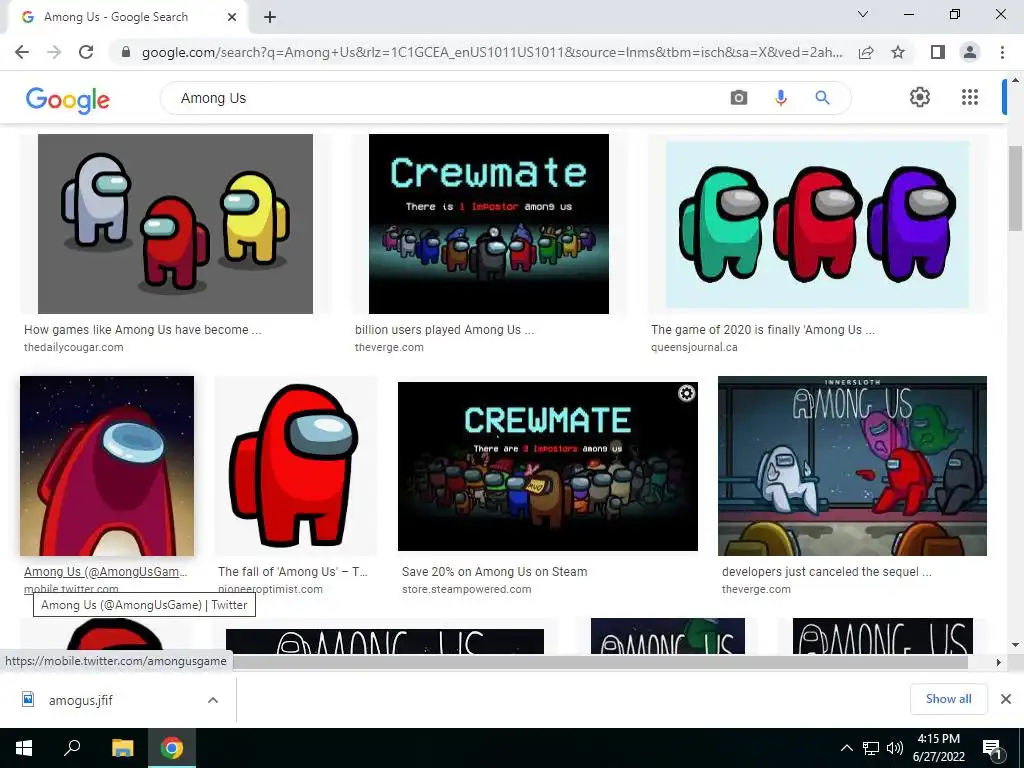
Task: Click the scroll down arrow of page scrollbar
Action: pos(1015,645)
